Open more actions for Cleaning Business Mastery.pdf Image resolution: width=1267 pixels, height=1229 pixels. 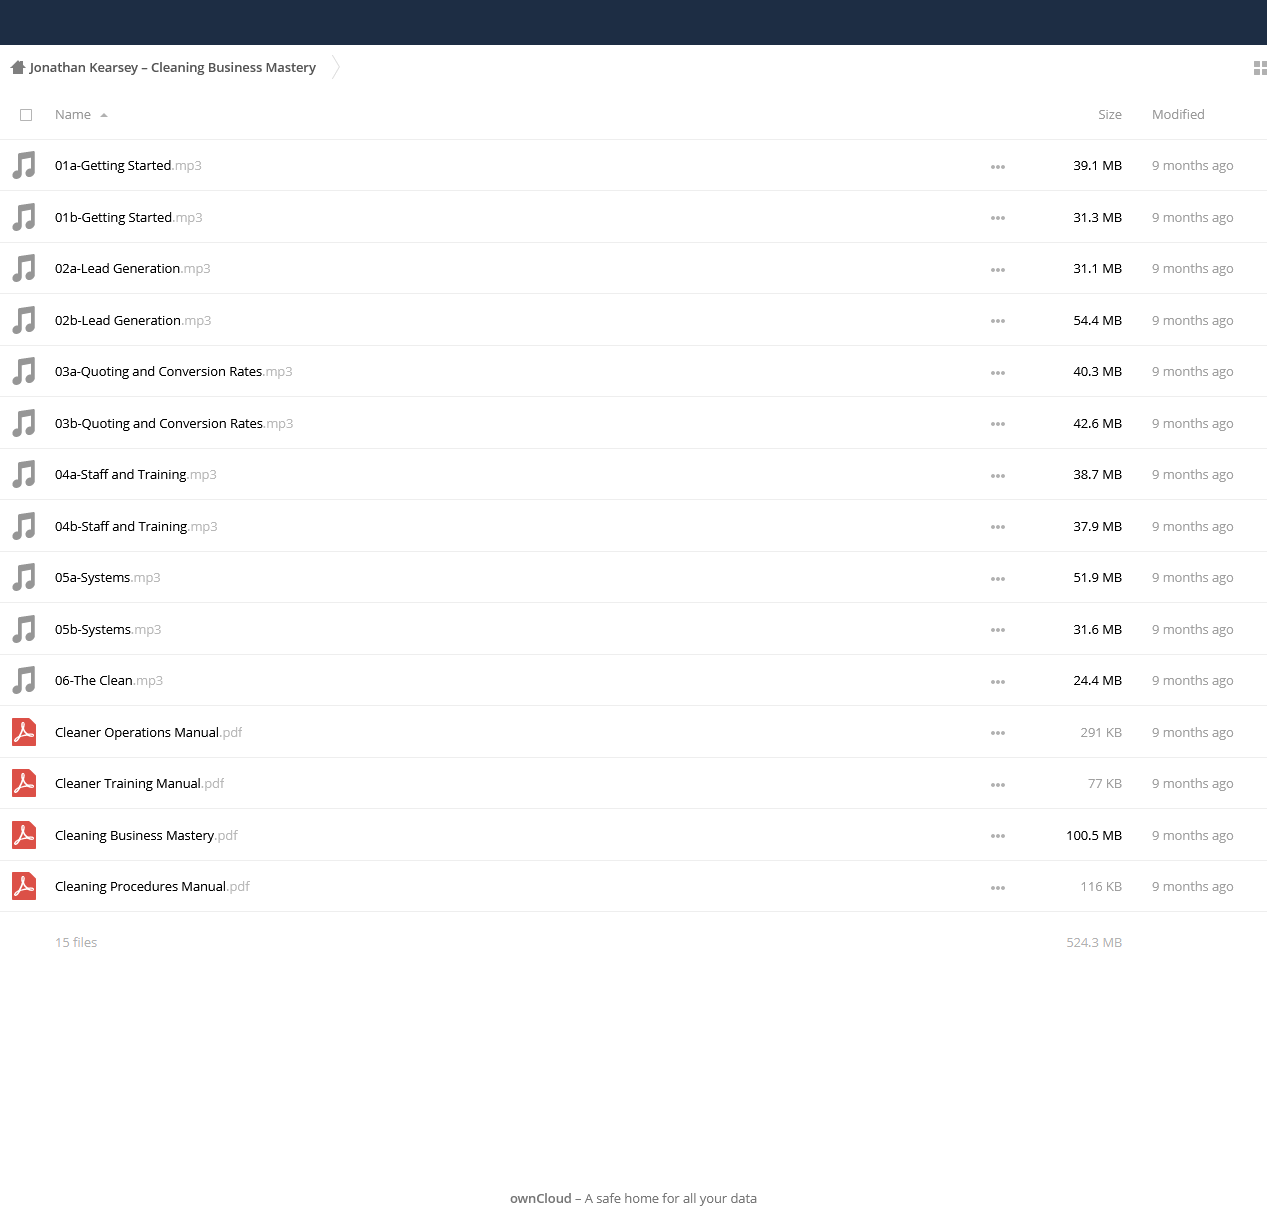[x=998, y=836]
